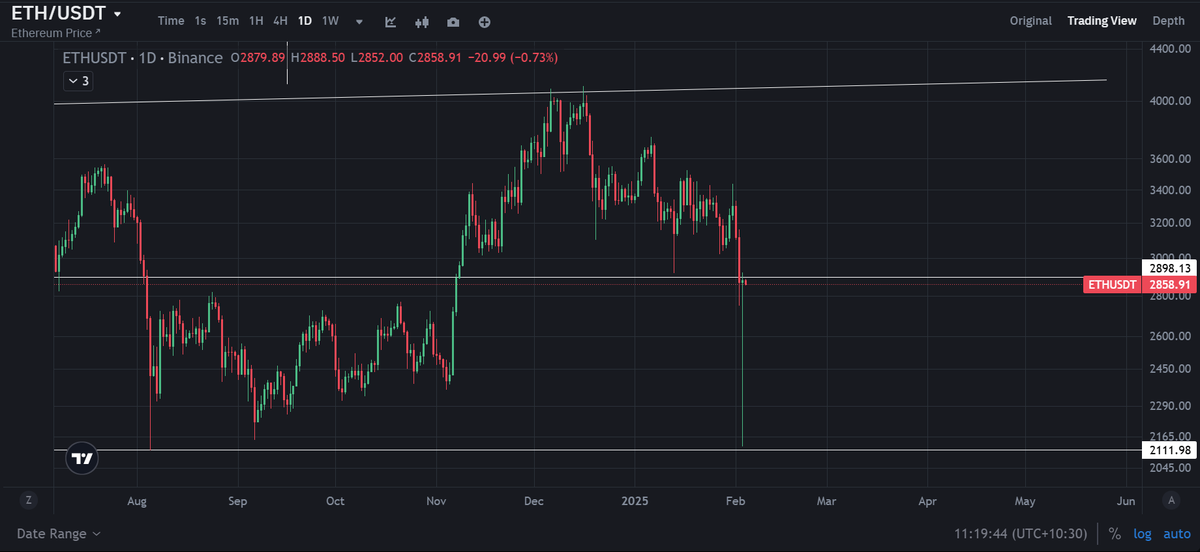
Task: Click the Dec label on time axis
Action: tap(534, 499)
